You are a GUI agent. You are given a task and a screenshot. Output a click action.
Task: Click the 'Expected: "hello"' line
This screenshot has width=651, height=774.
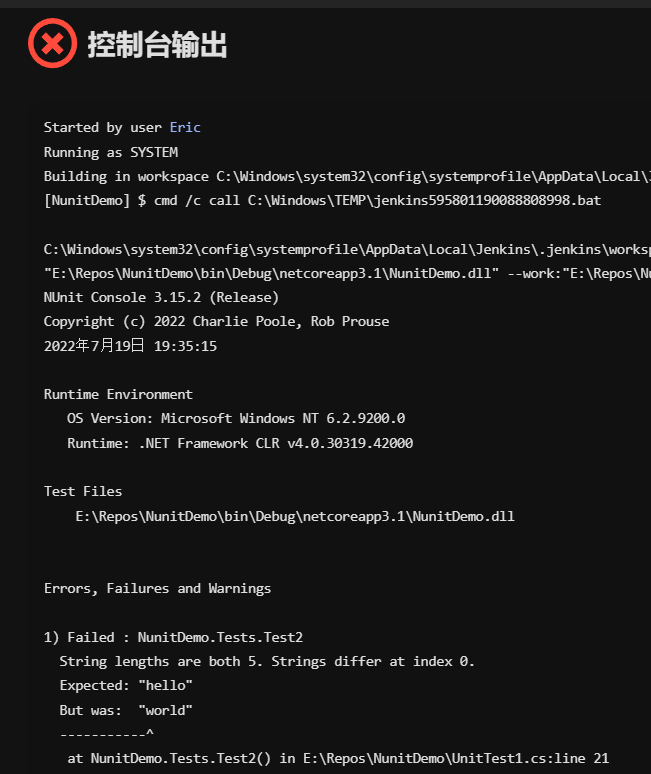[x=126, y=685]
